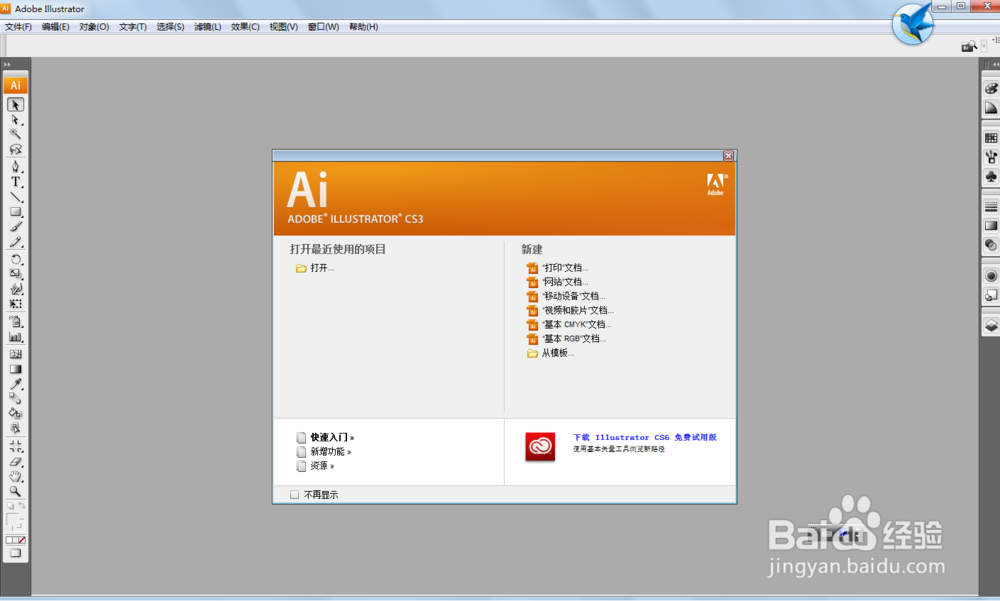Select the Zoom tool
Screen dimensions: 1000x601
[x=15, y=491]
